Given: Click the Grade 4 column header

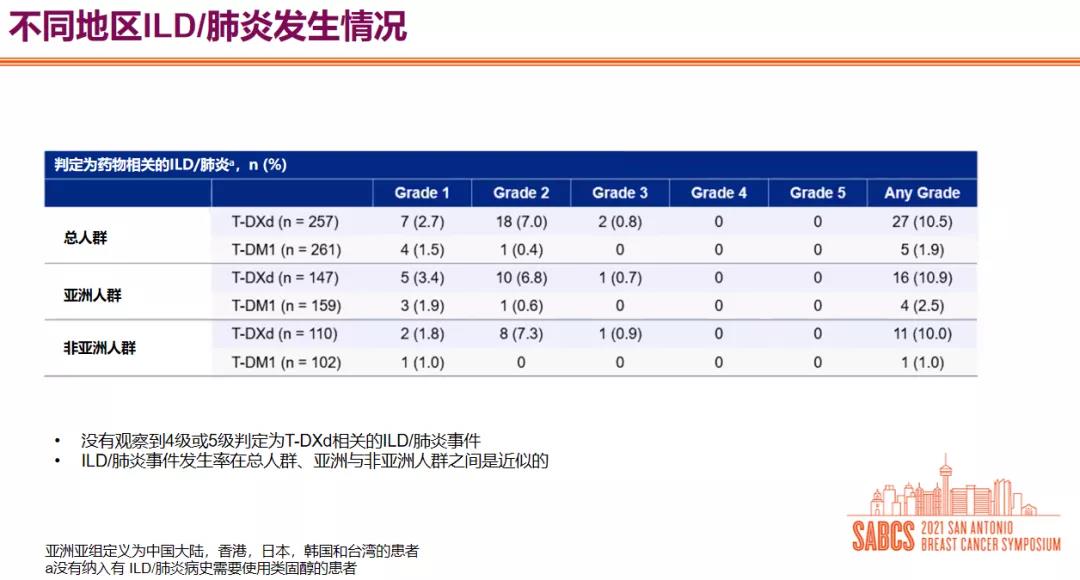Looking at the screenshot, I should point(718,193).
